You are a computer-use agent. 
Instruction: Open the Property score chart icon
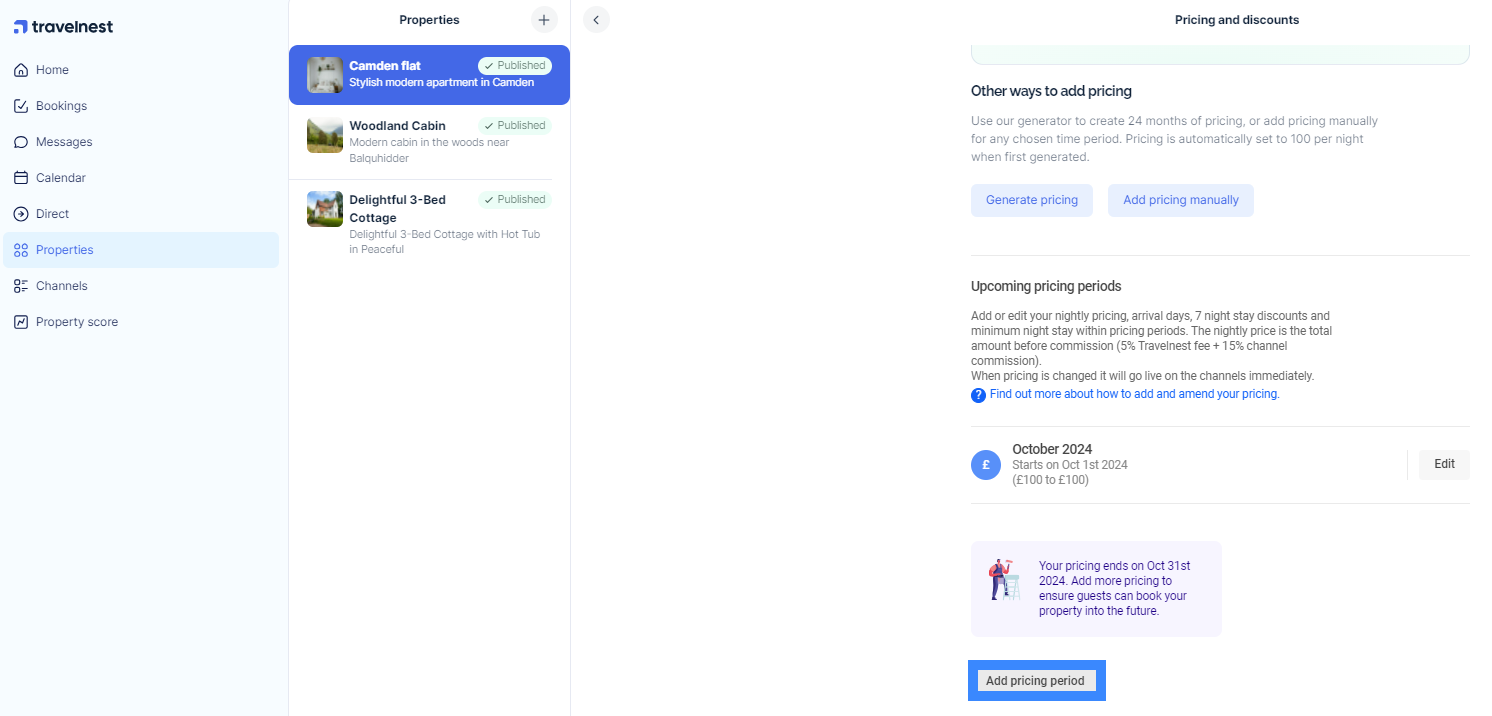(x=20, y=322)
